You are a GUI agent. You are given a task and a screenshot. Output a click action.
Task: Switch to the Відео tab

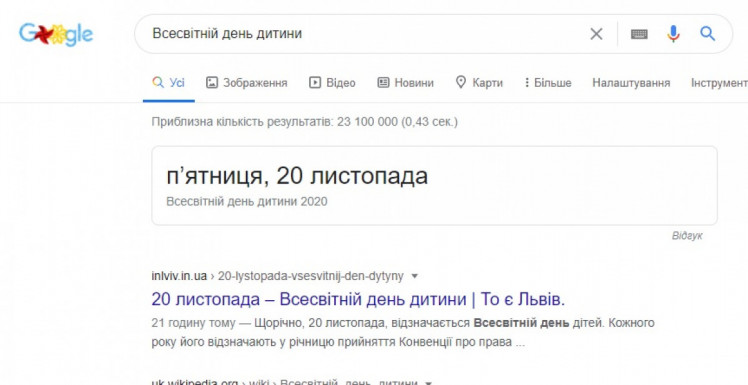click(332, 83)
